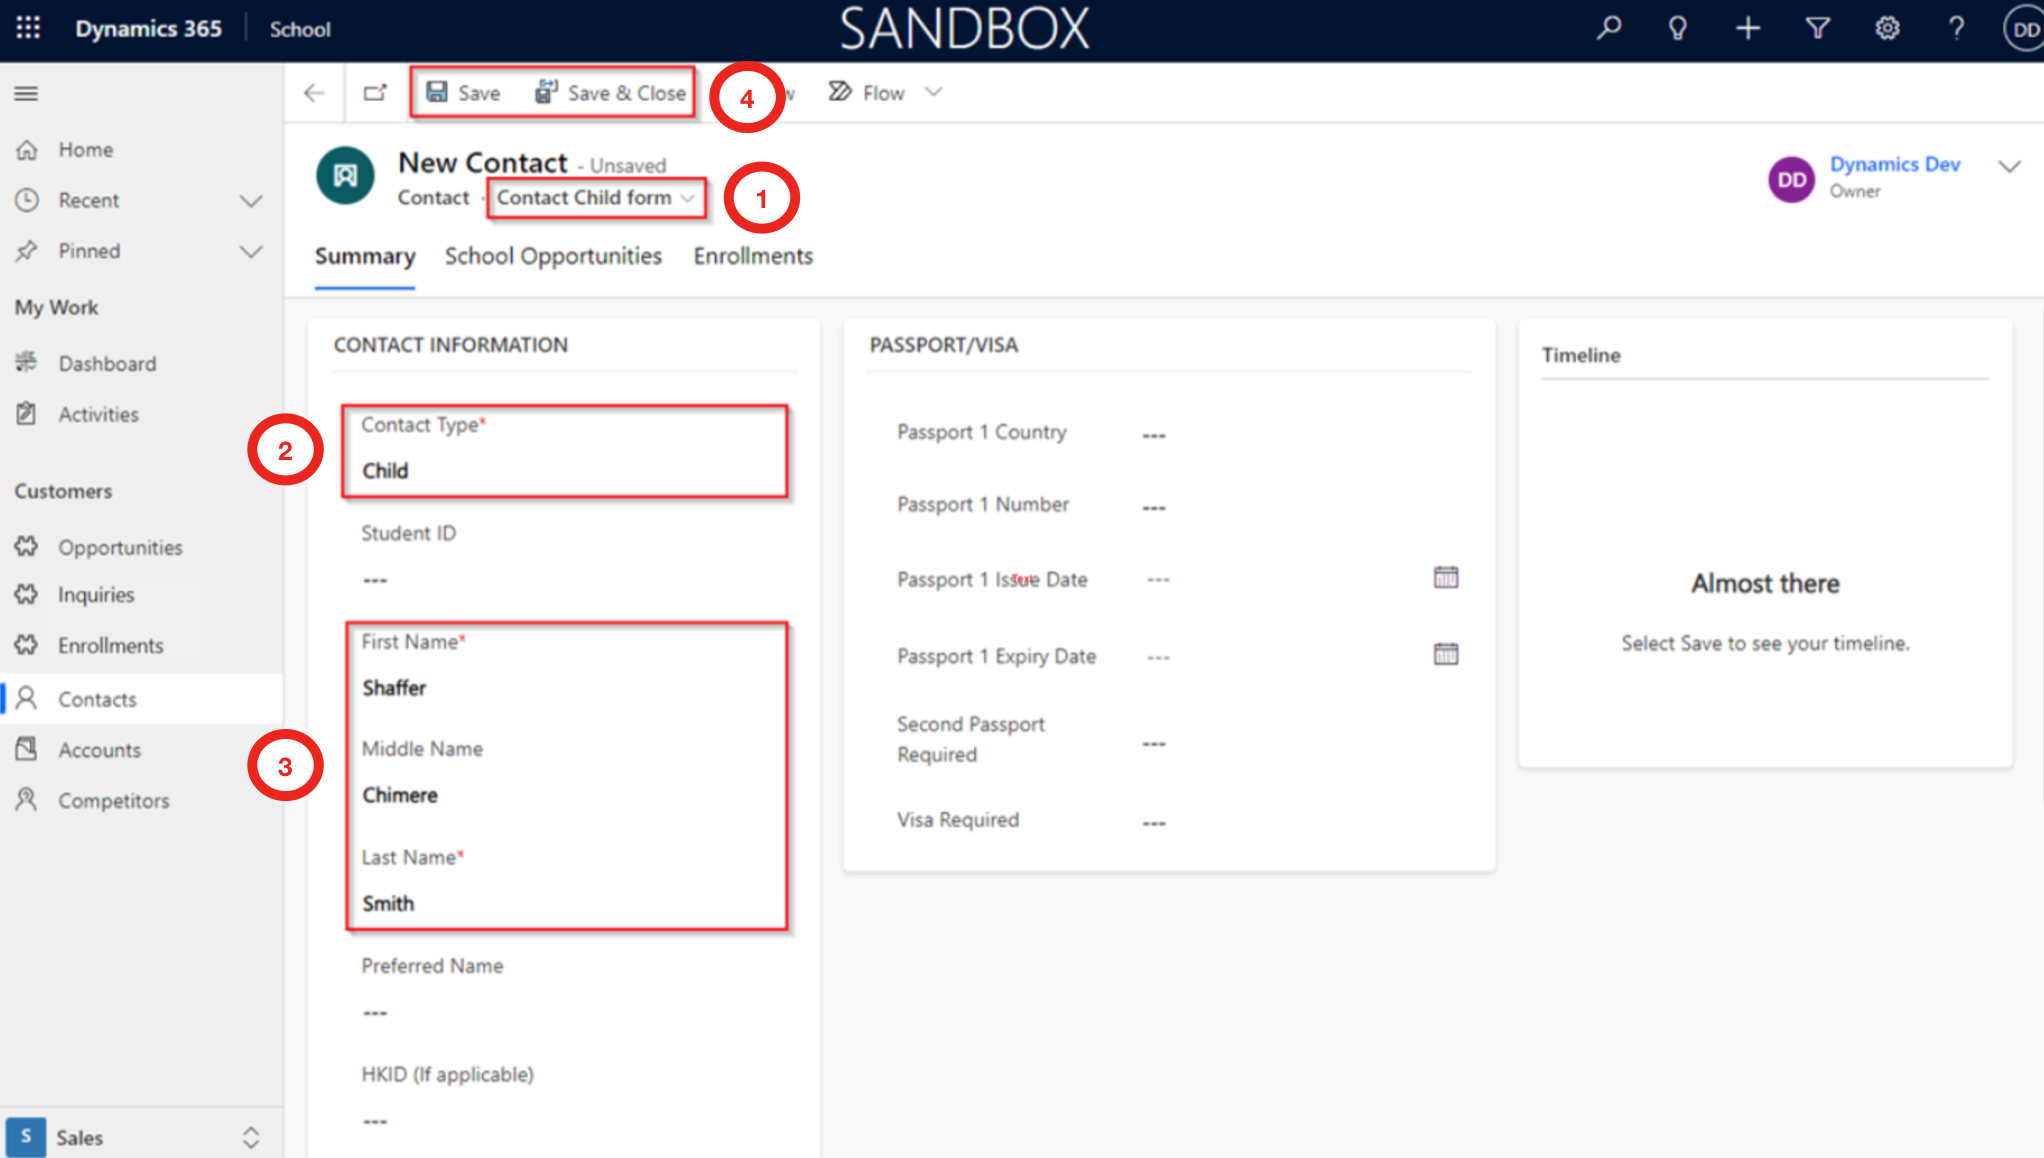Open Passport 1 Expiry Date calendar picker
Screen dimensions: 2044x1158
[1446, 655]
